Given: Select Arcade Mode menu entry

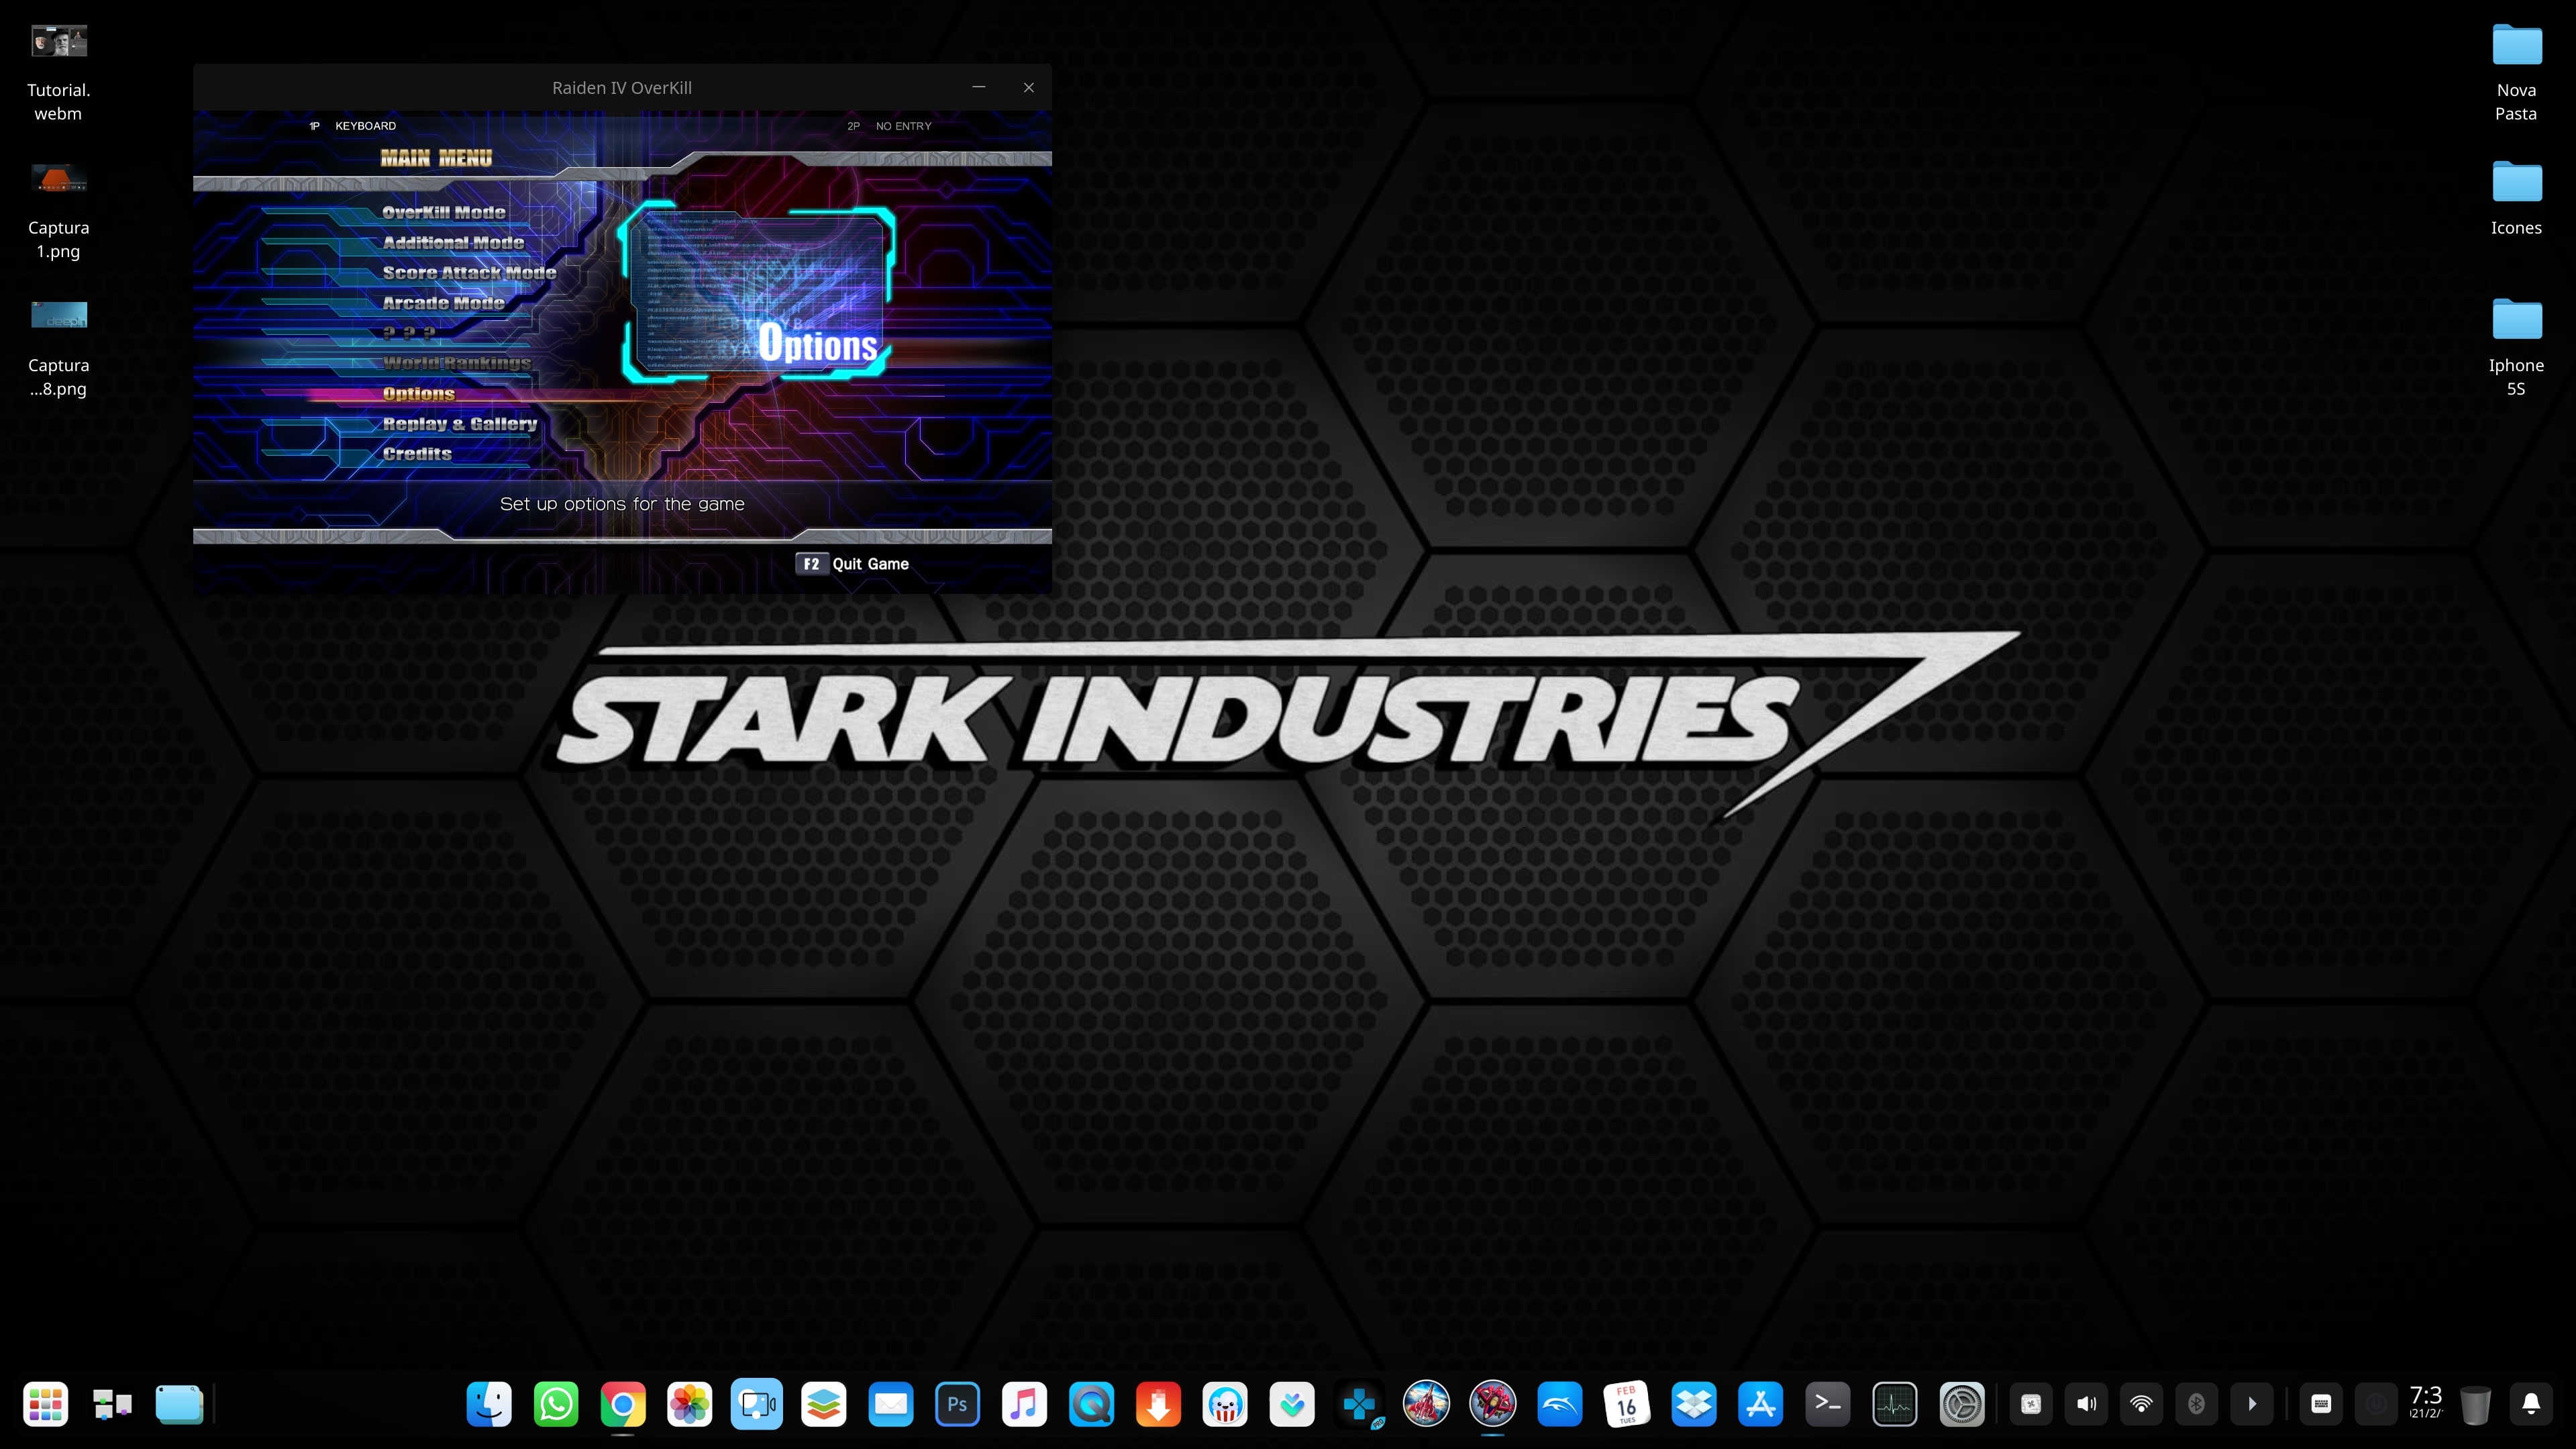Looking at the screenshot, I should 443,302.
